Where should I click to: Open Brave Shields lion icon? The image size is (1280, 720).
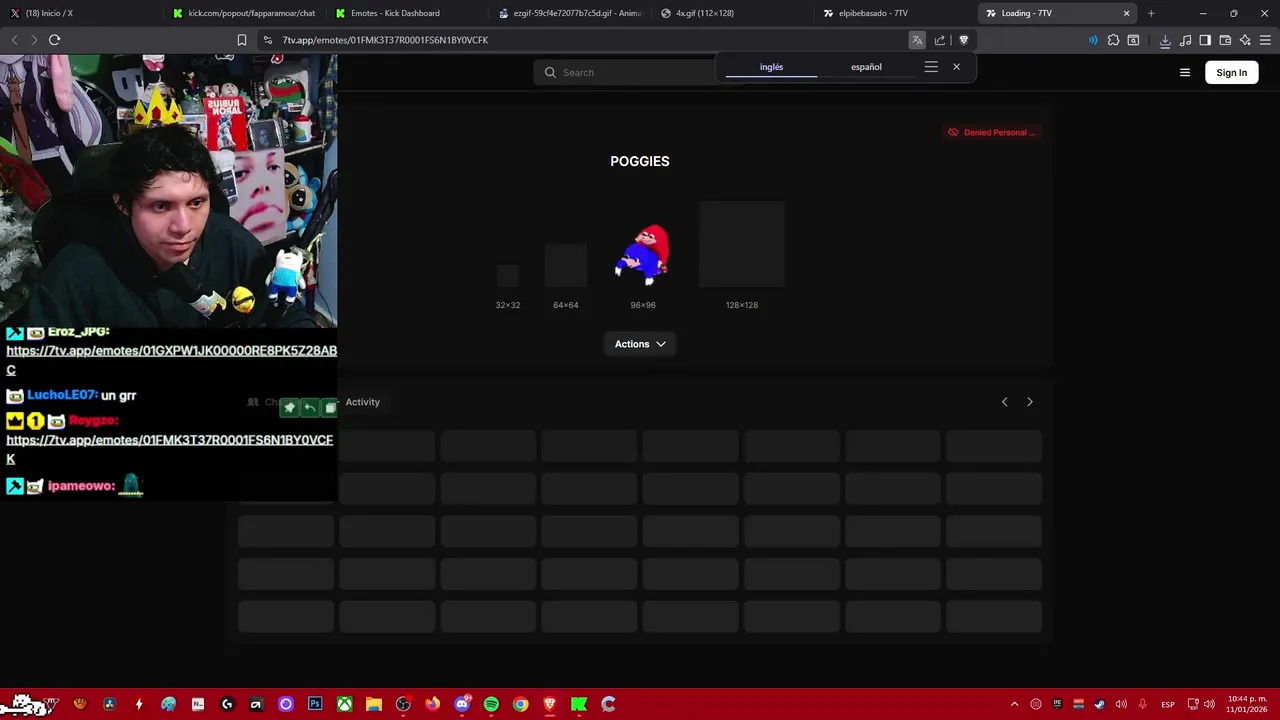coord(964,40)
